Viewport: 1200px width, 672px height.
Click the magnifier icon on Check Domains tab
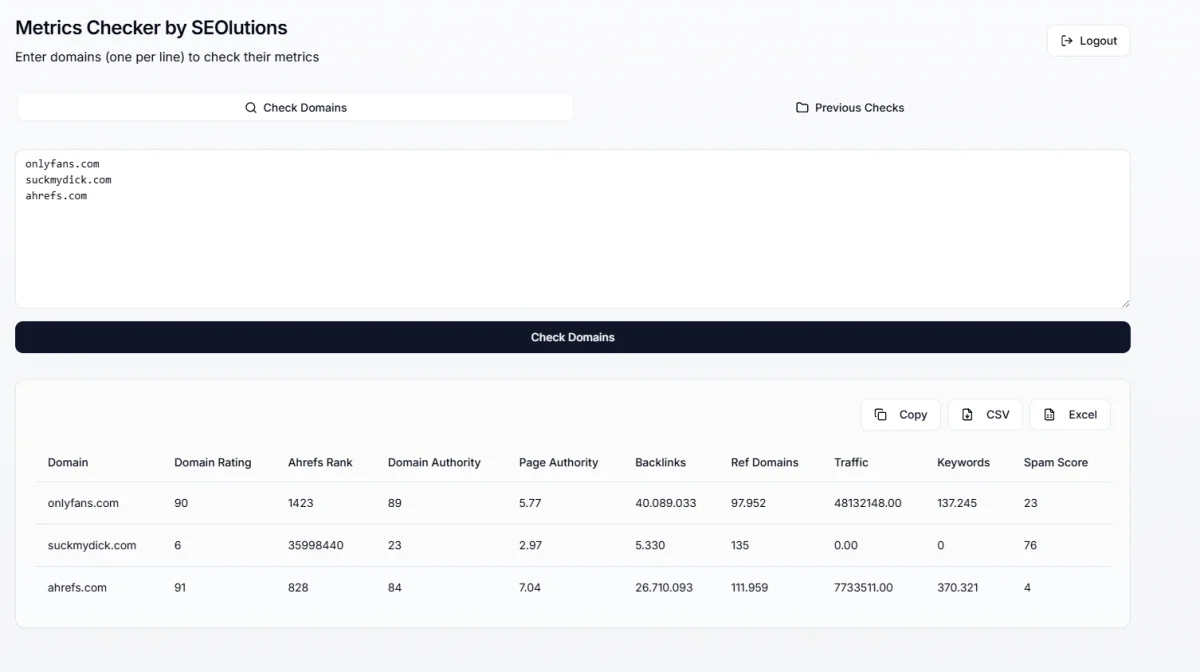click(251, 108)
